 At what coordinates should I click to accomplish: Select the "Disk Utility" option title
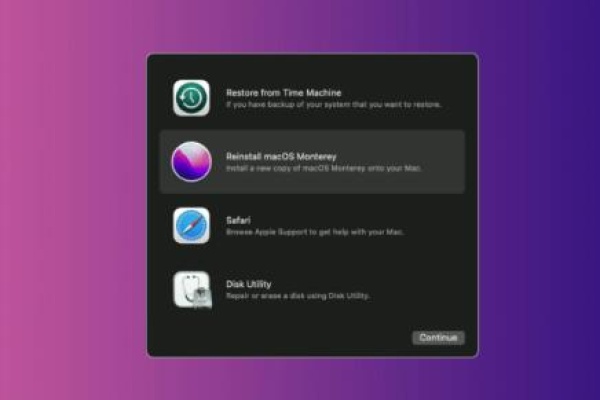[x=249, y=284]
